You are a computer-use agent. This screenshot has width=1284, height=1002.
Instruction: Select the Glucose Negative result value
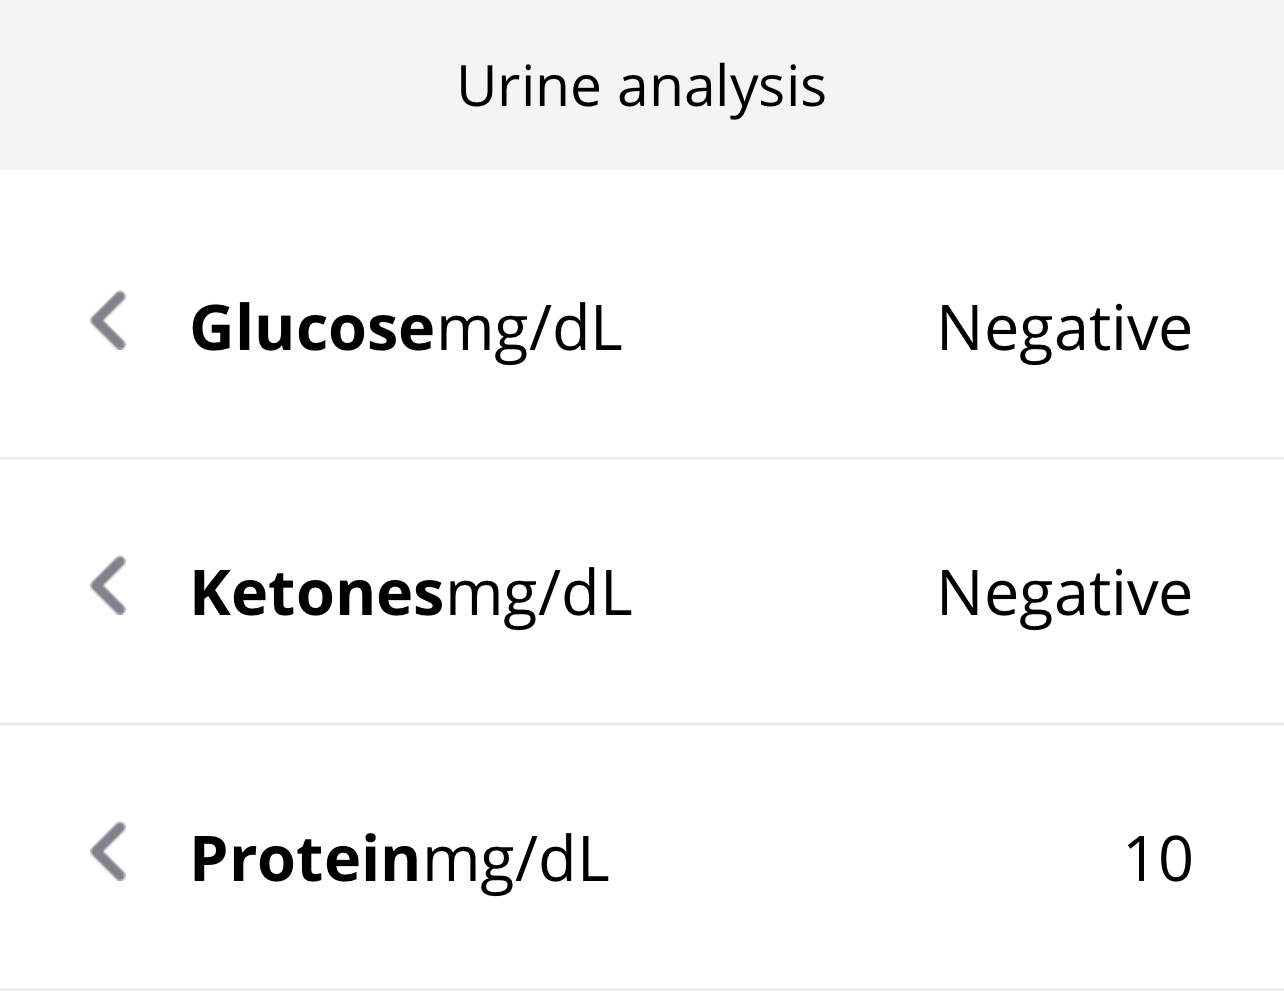point(1064,328)
